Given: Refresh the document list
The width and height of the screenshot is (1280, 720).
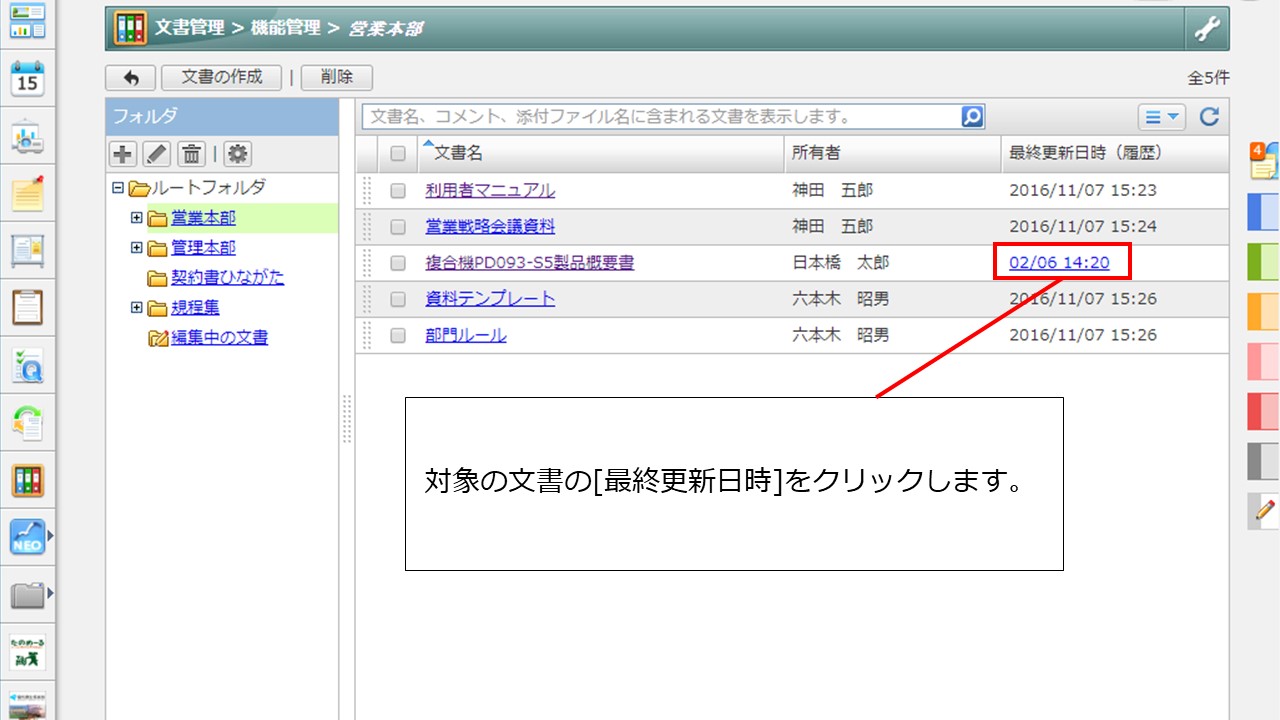Looking at the screenshot, I should click(x=1209, y=117).
